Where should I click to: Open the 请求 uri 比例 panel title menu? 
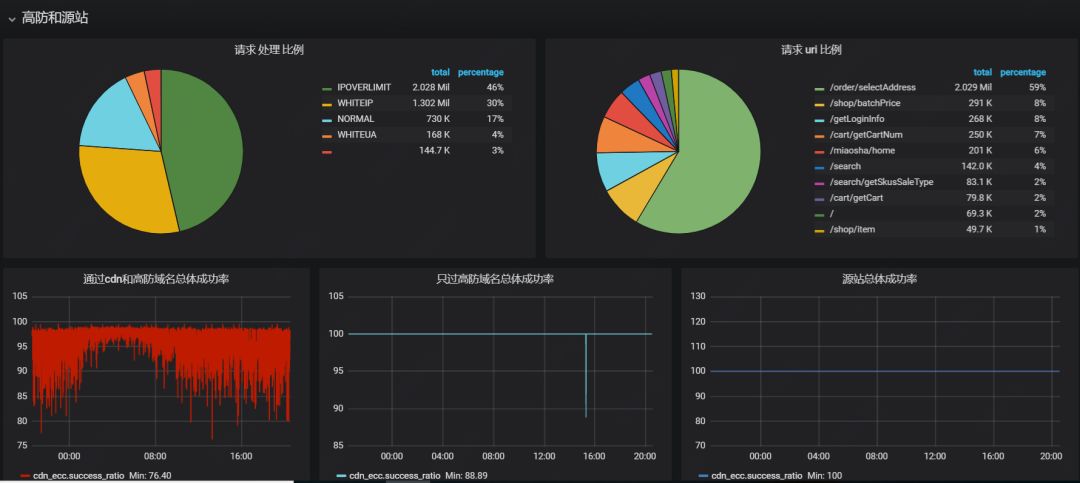tap(811, 50)
